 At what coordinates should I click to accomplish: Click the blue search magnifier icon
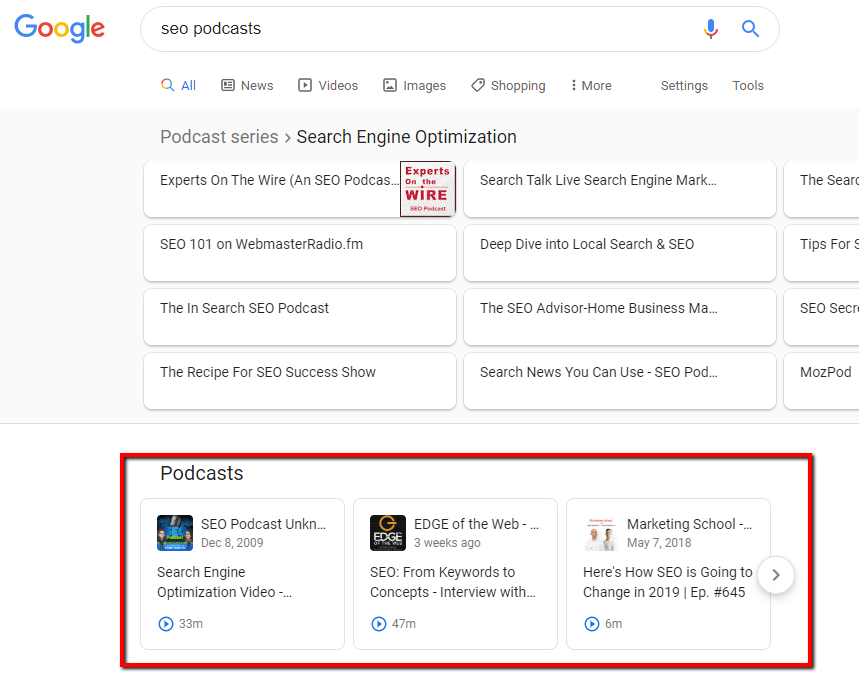pos(750,28)
